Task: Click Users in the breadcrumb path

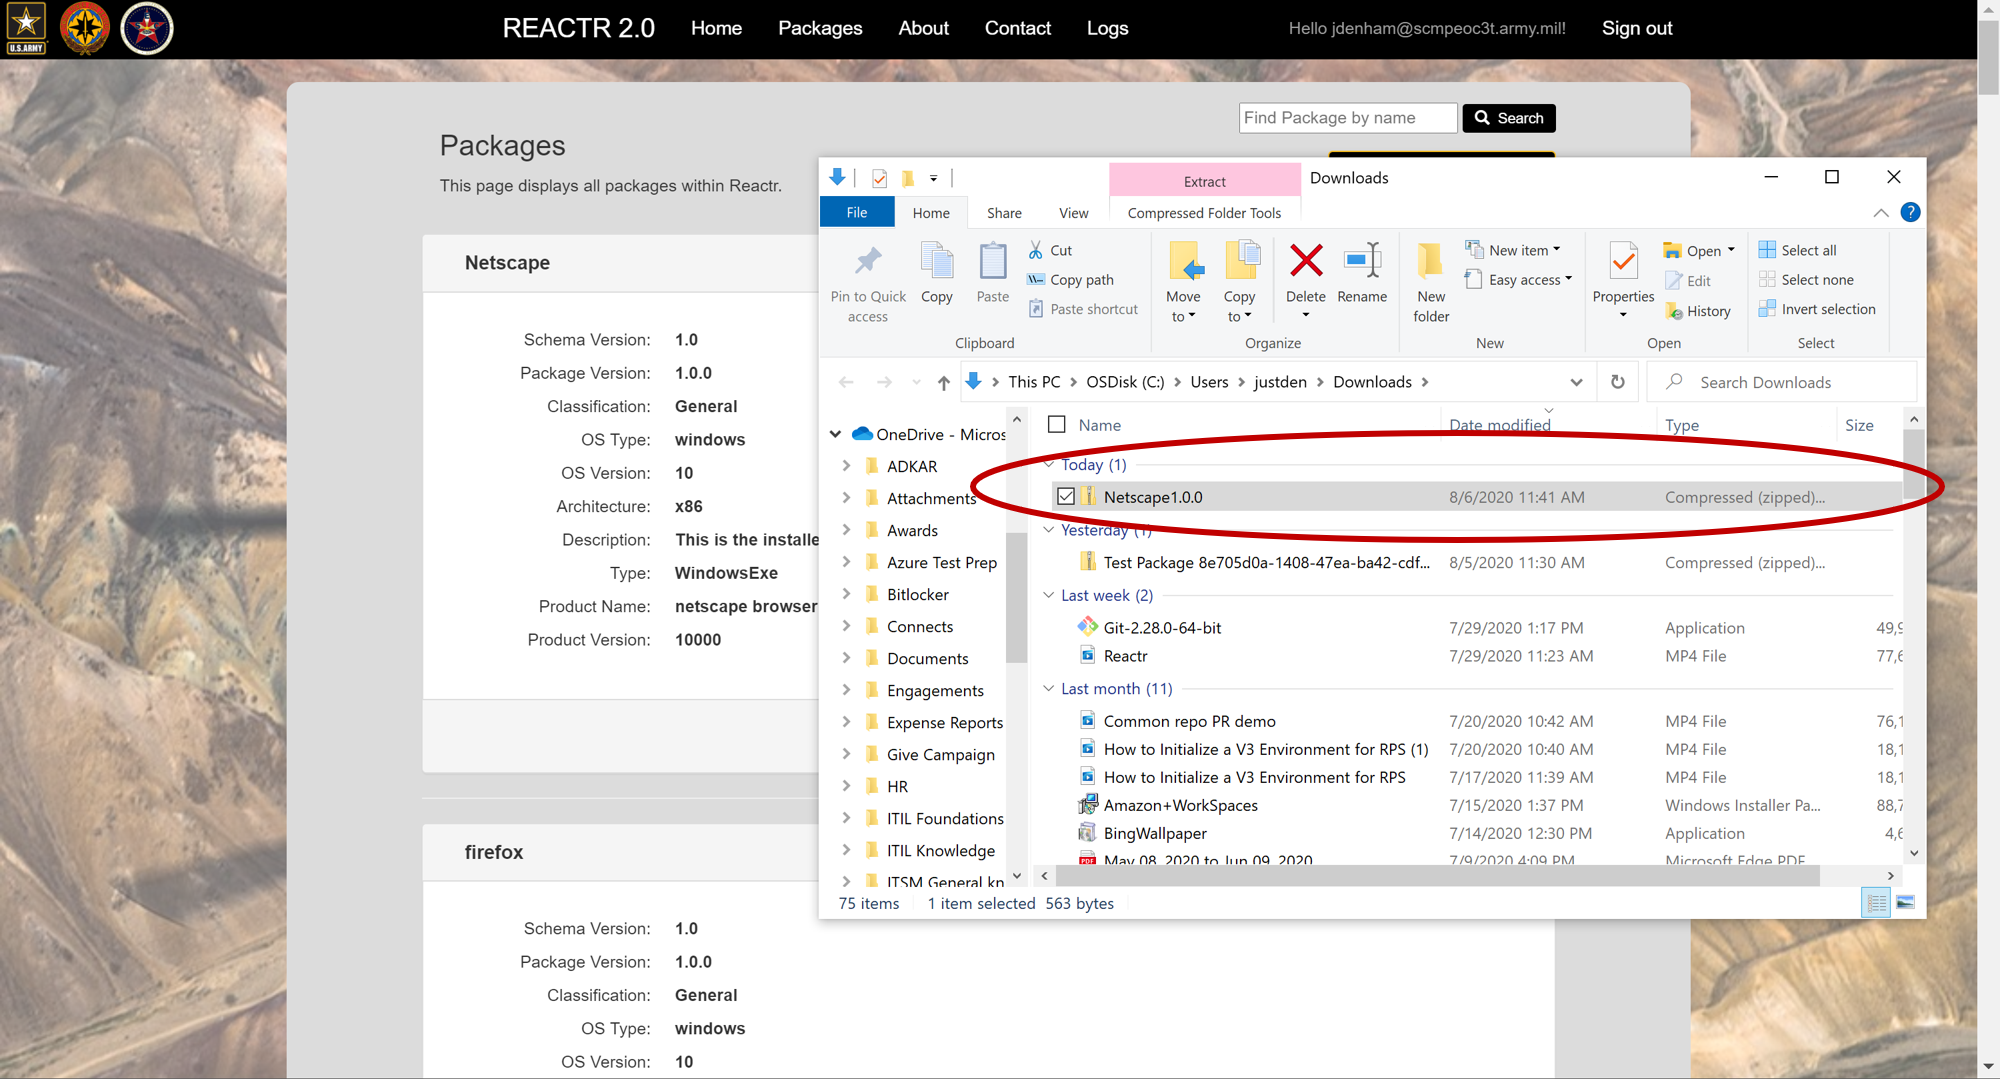Action: point(1209,382)
